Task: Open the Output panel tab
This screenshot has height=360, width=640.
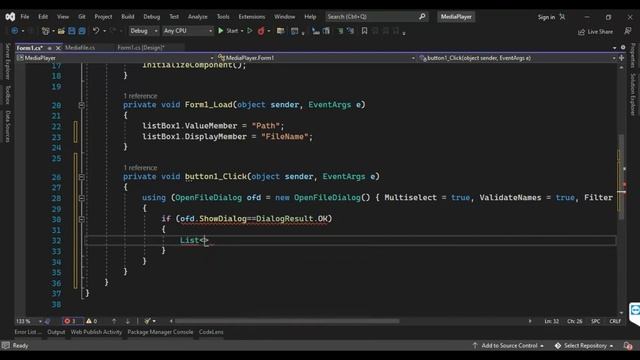Action: 56,332
